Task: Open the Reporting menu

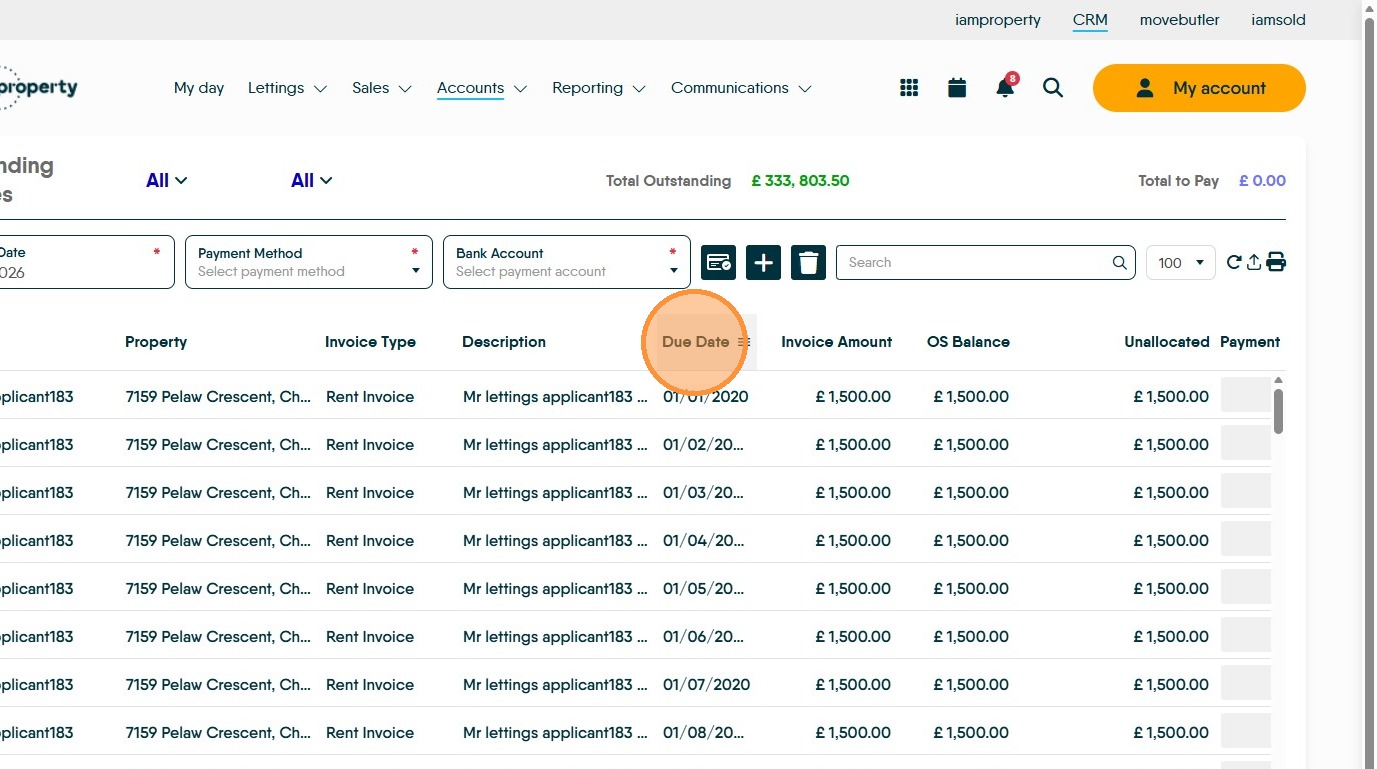Action: pos(598,88)
